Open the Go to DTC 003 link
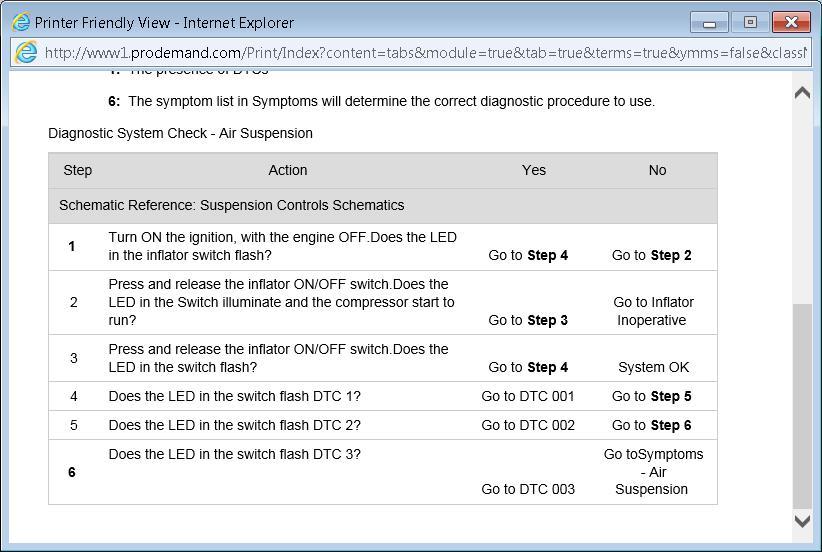 pyautogui.click(x=528, y=489)
